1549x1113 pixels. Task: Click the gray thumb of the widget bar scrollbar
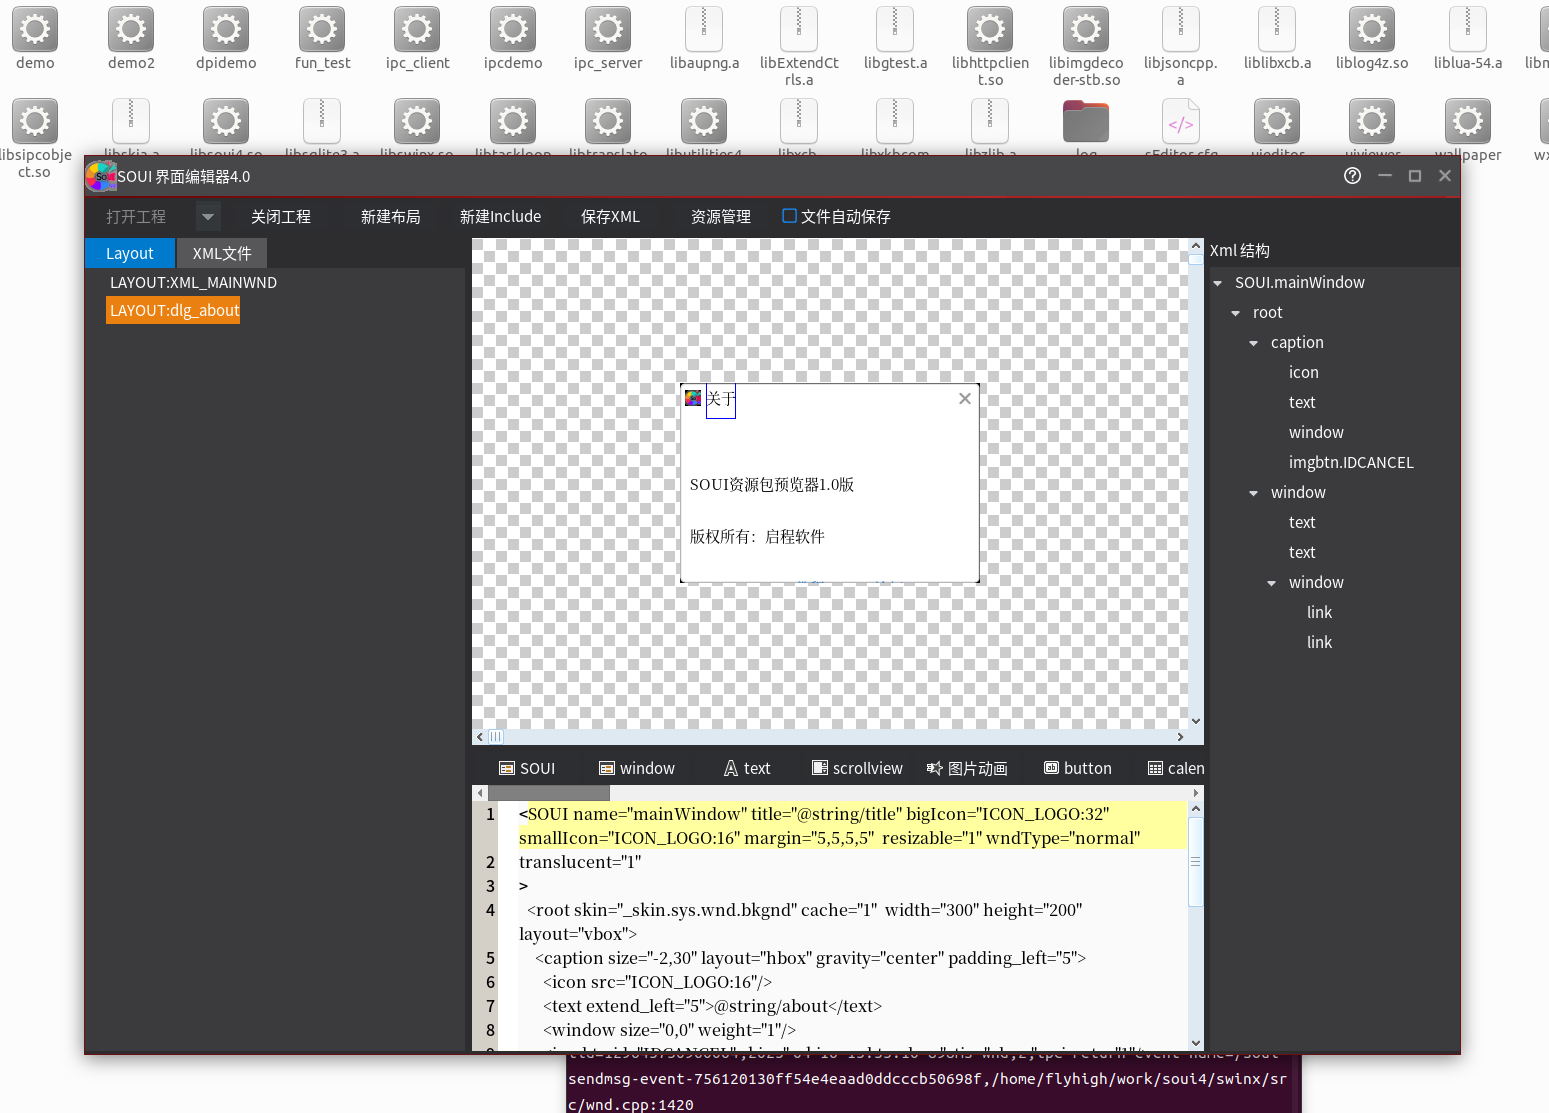[x=549, y=793]
